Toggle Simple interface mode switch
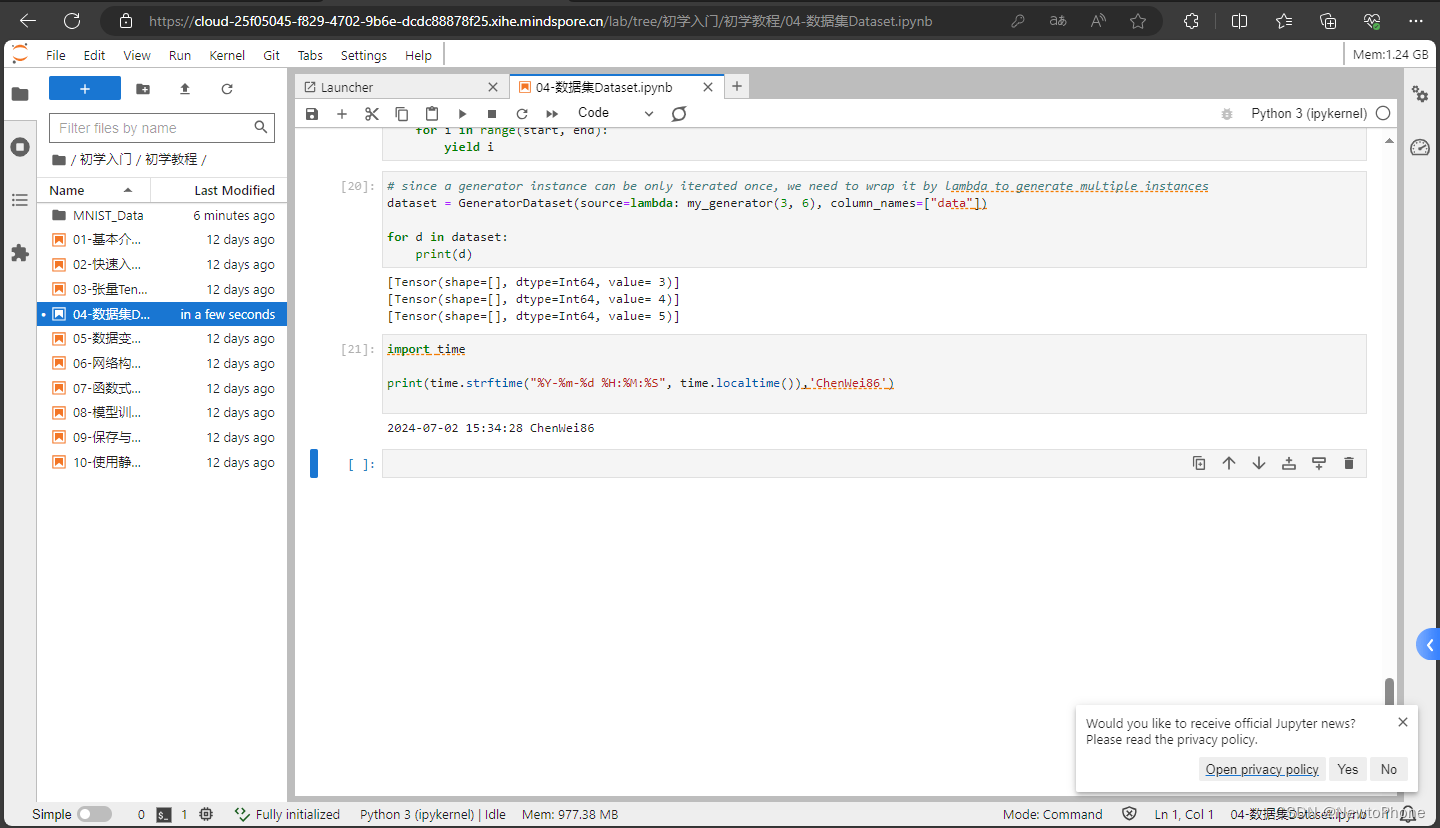This screenshot has width=1440, height=828. [95, 814]
